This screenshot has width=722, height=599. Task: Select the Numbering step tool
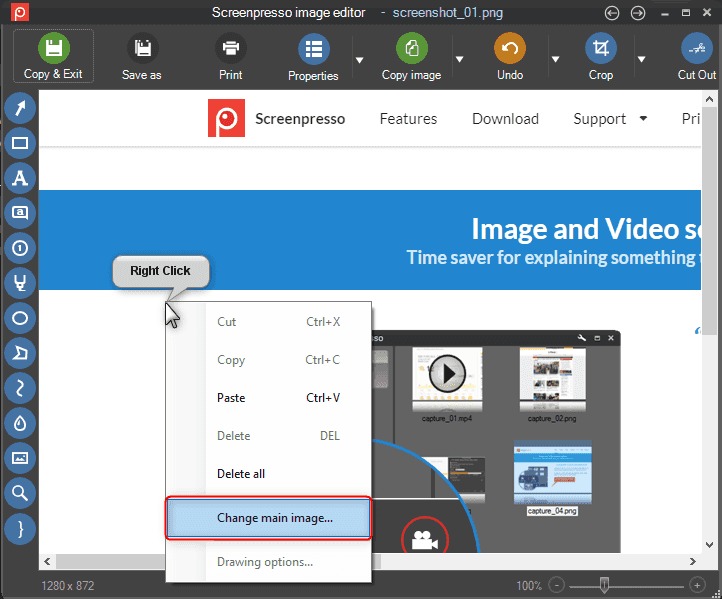20,248
